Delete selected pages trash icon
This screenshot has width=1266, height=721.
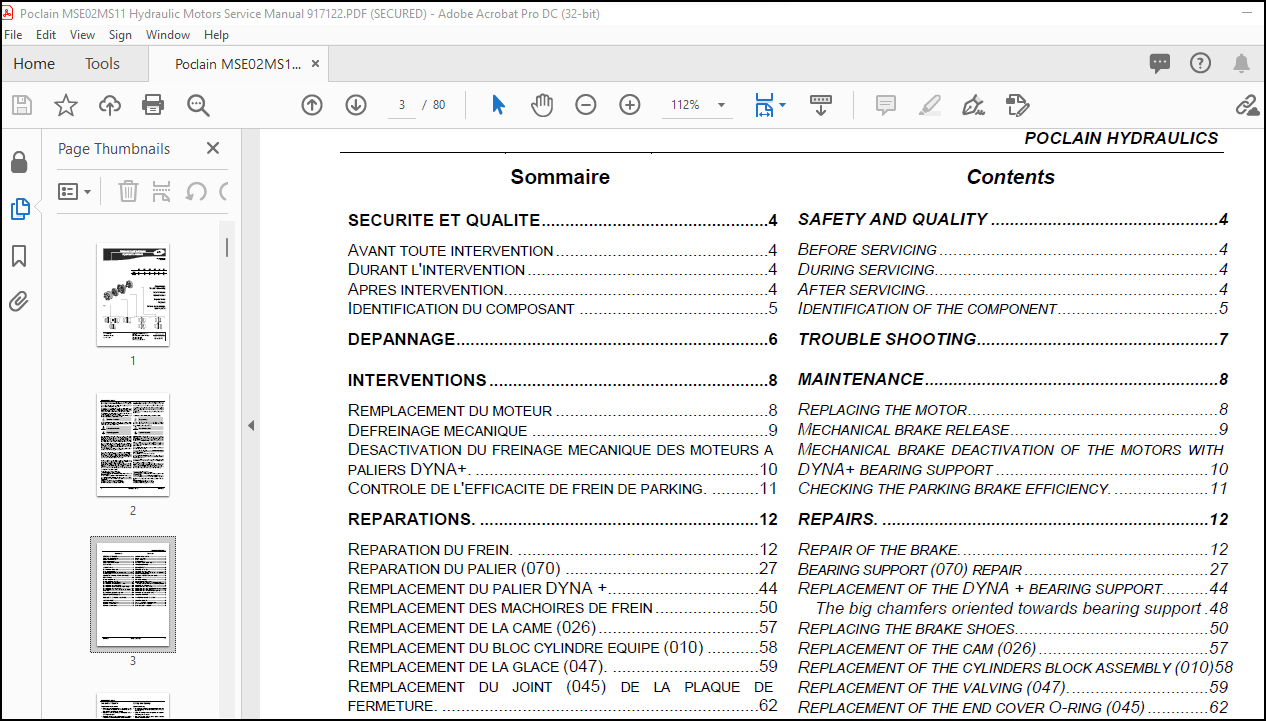point(128,191)
